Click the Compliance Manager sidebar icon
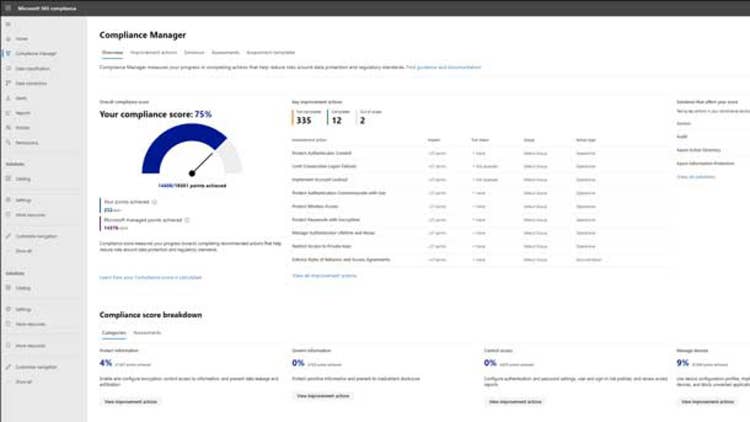The image size is (750, 422). point(7,53)
